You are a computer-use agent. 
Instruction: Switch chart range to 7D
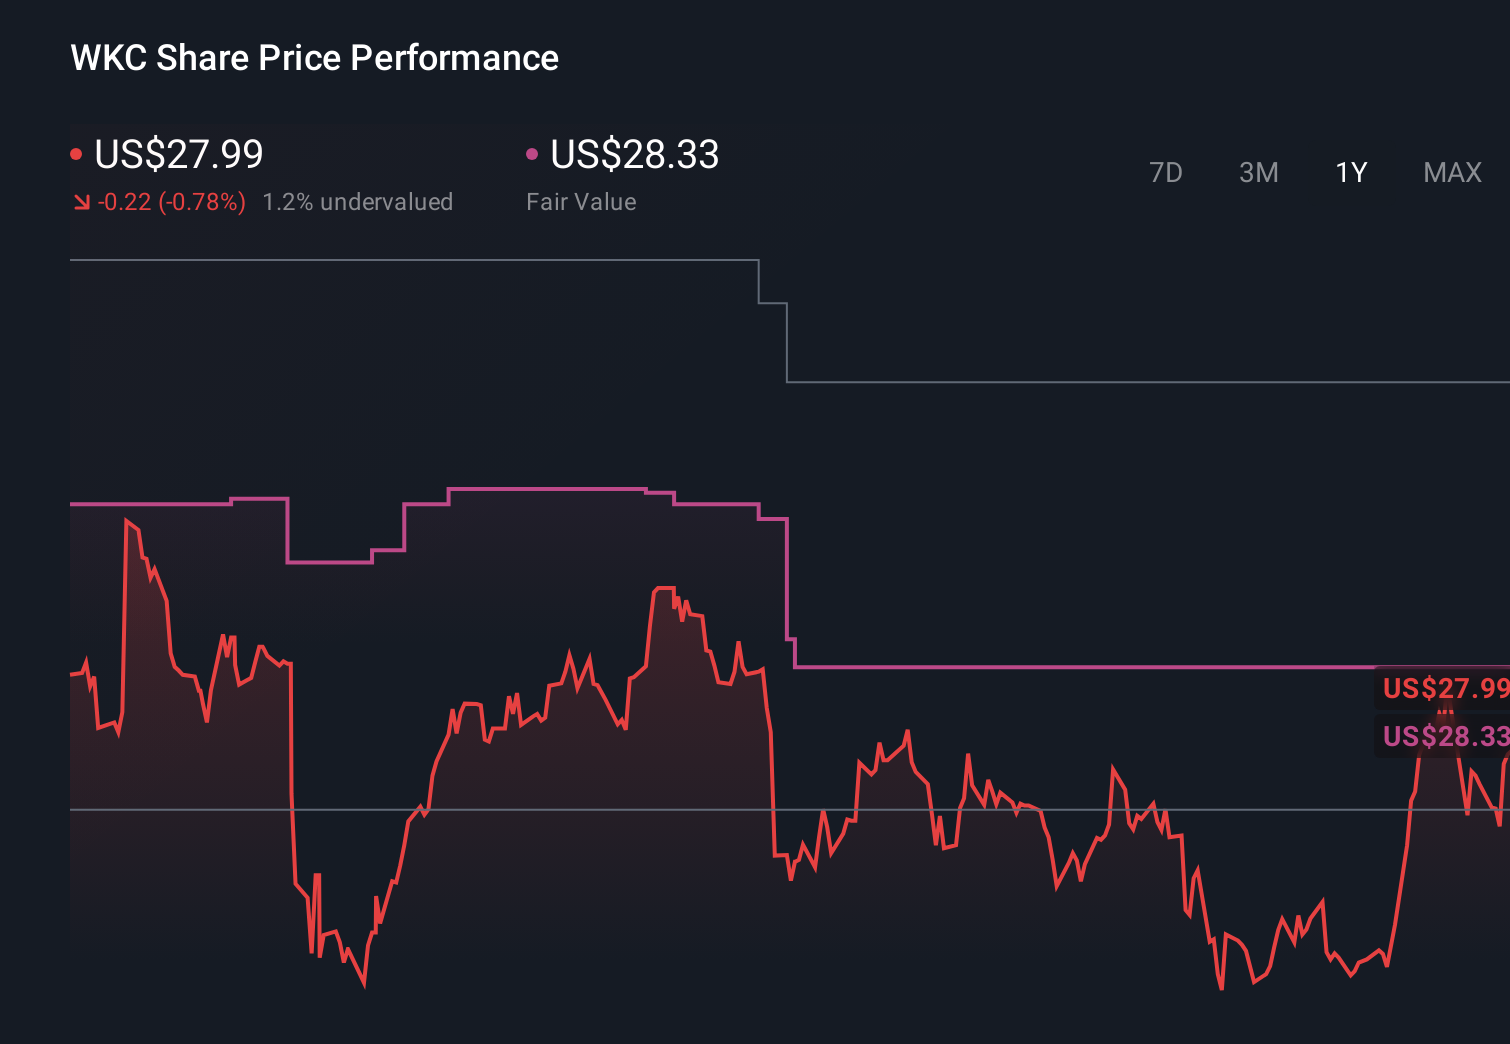coord(1165,173)
